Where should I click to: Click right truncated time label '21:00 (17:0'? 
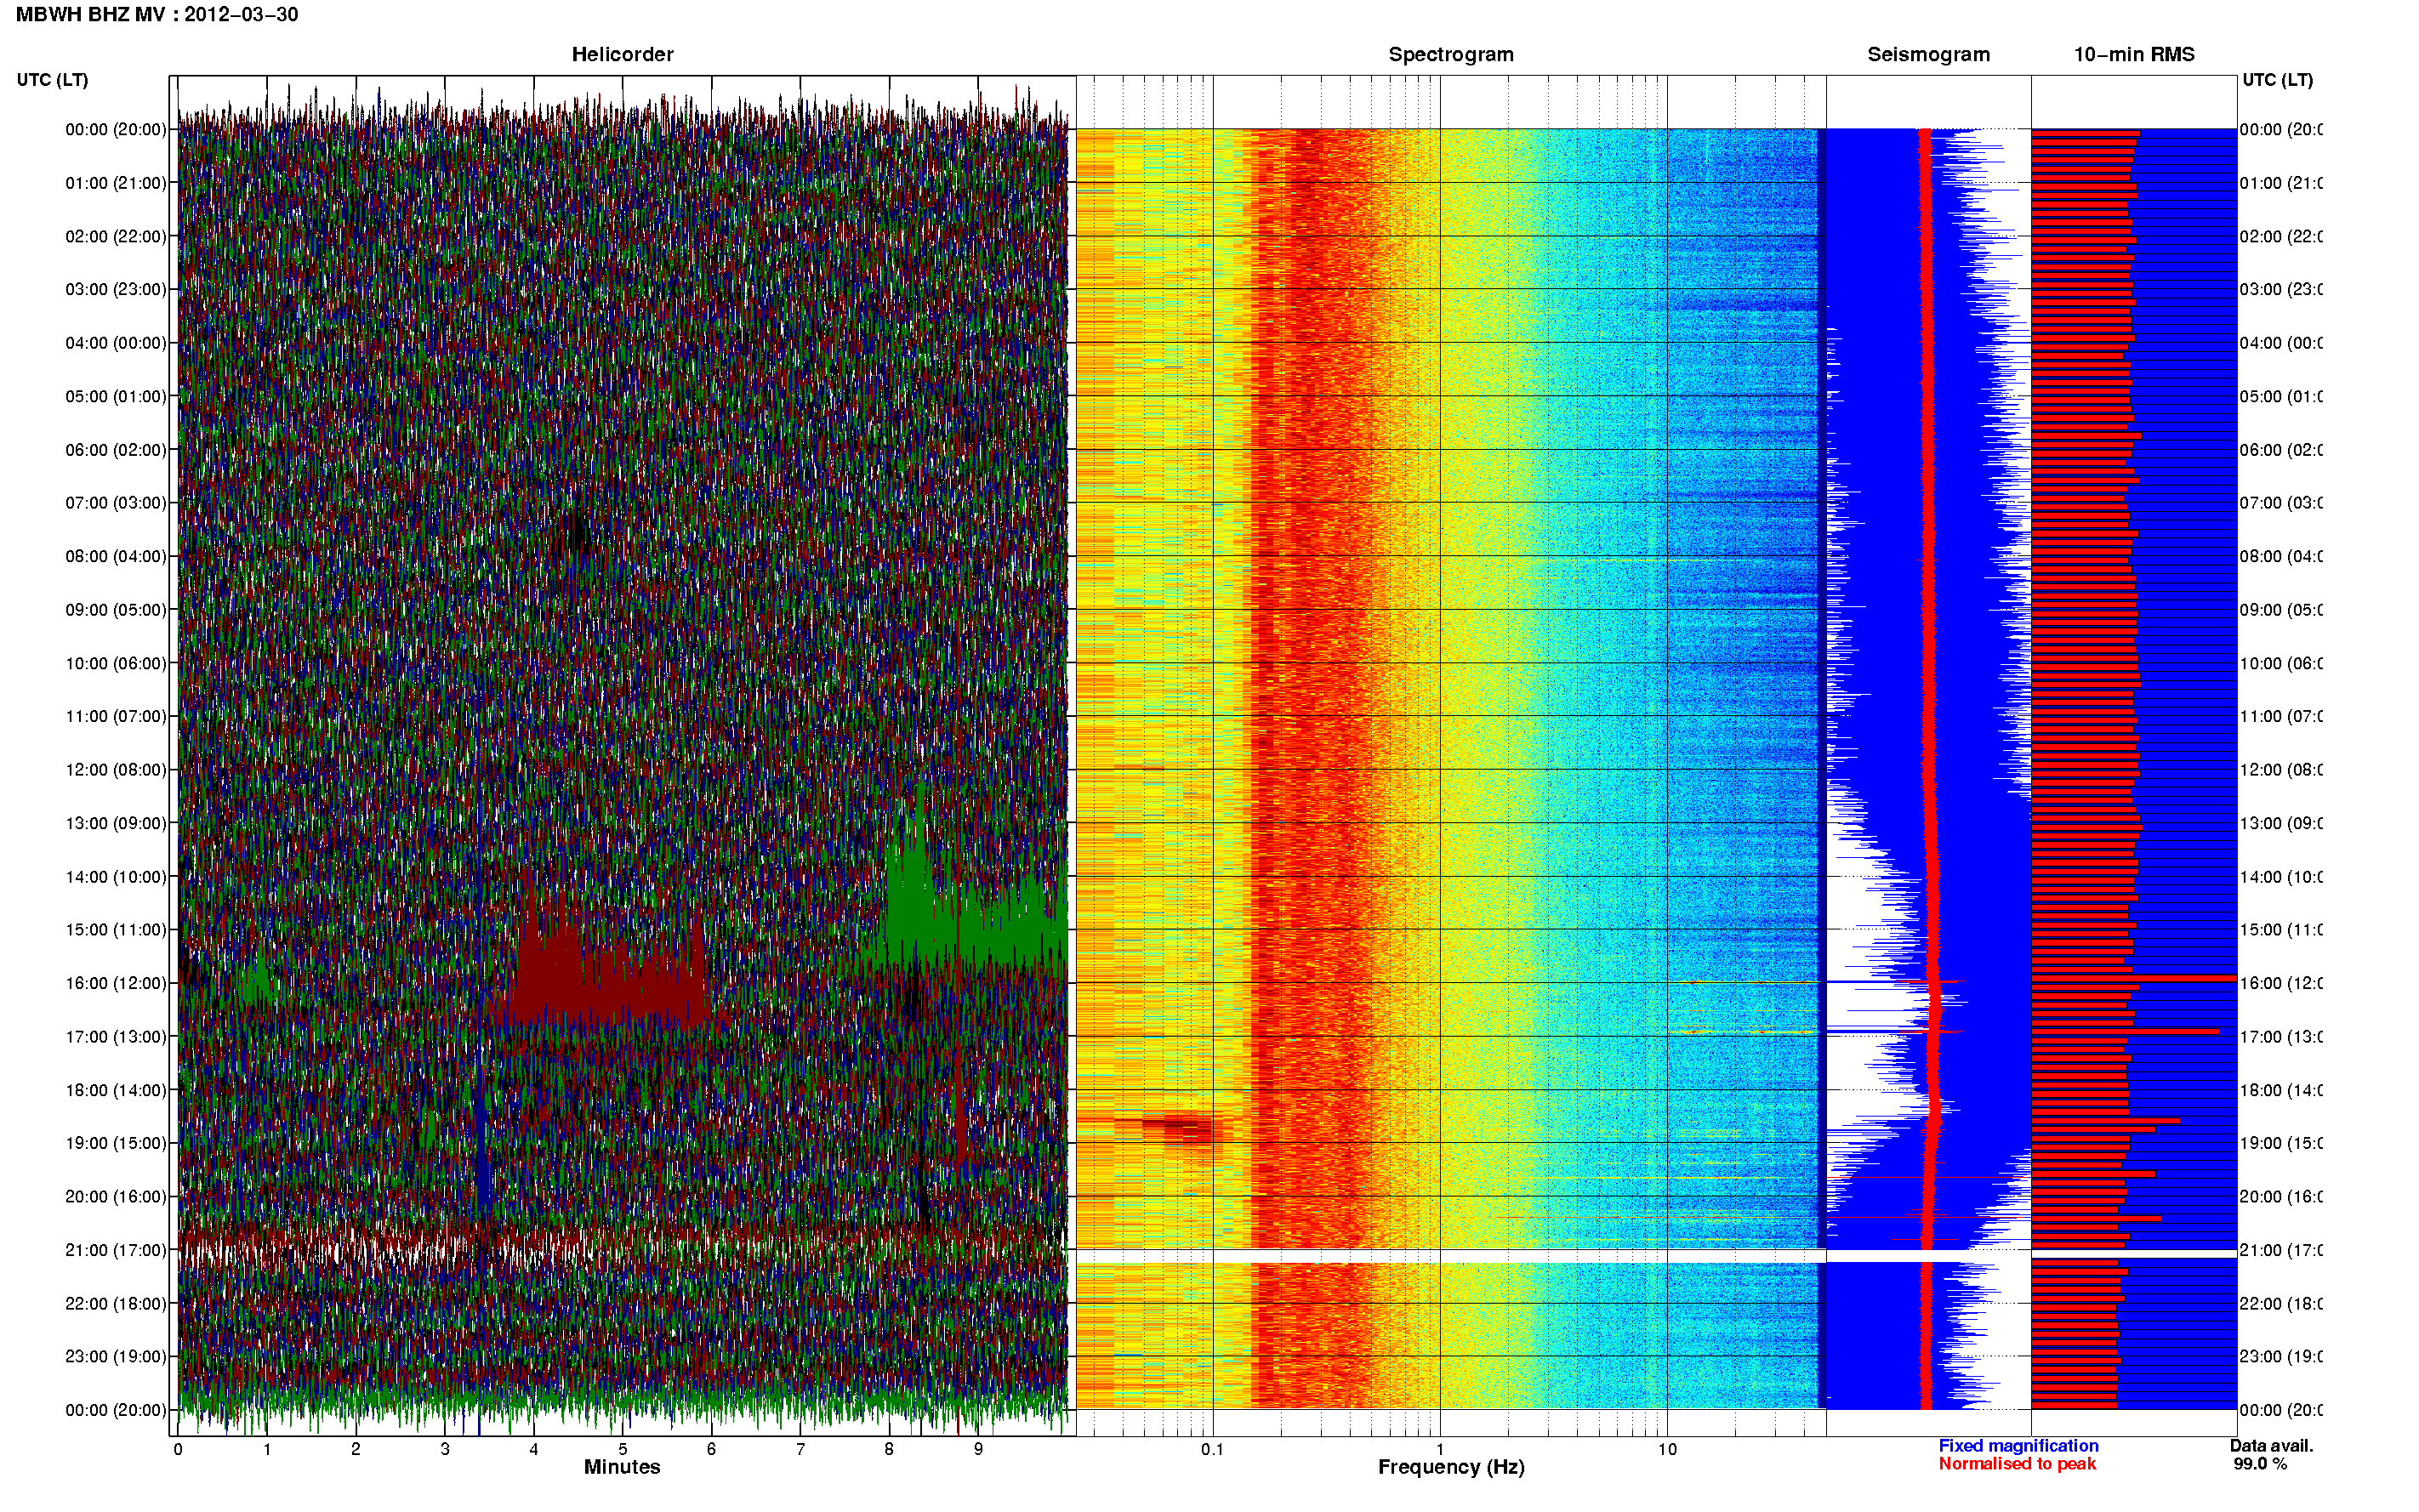(2281, 1250)
